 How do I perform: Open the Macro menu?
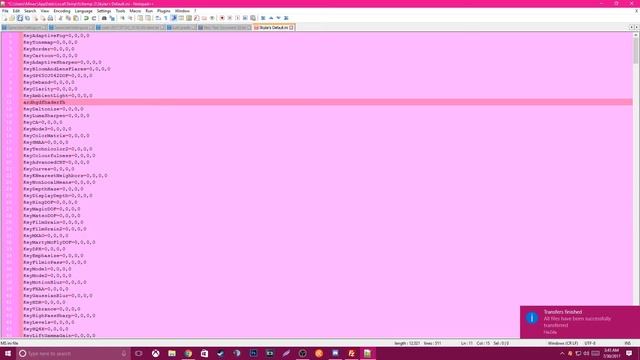click(x=135, y=11)
